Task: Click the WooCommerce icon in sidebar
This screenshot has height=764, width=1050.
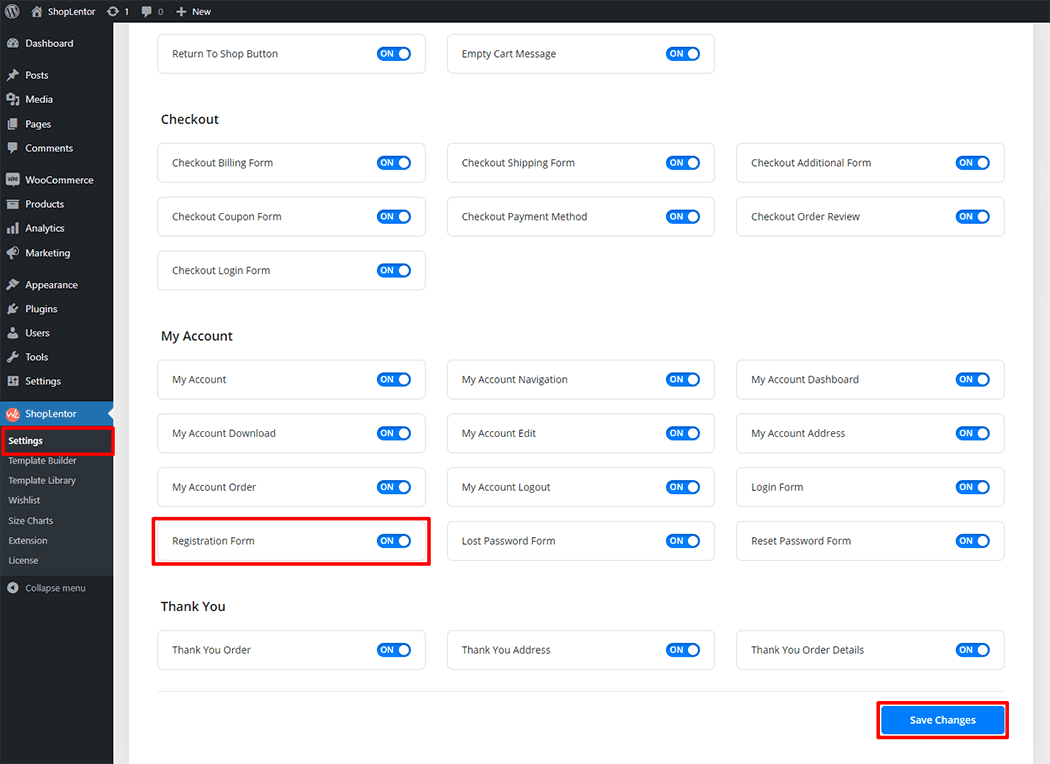Action: (x=13, y=180)
